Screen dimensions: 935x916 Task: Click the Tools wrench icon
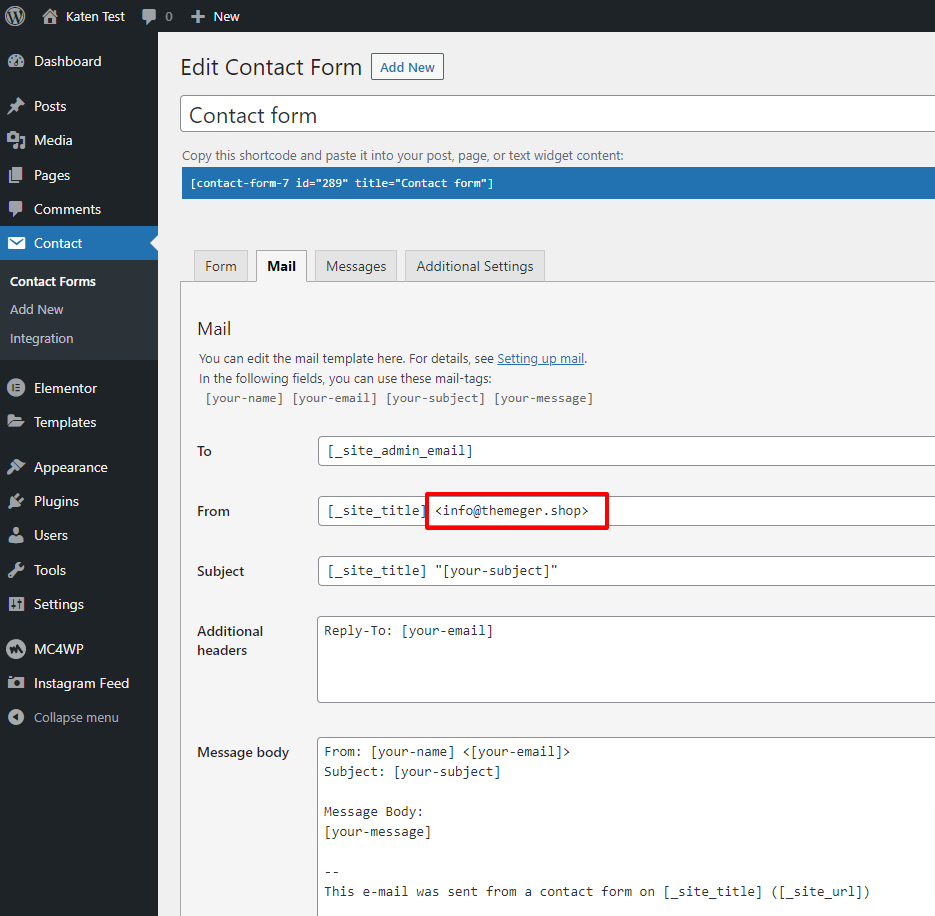[x=16, y=570]
